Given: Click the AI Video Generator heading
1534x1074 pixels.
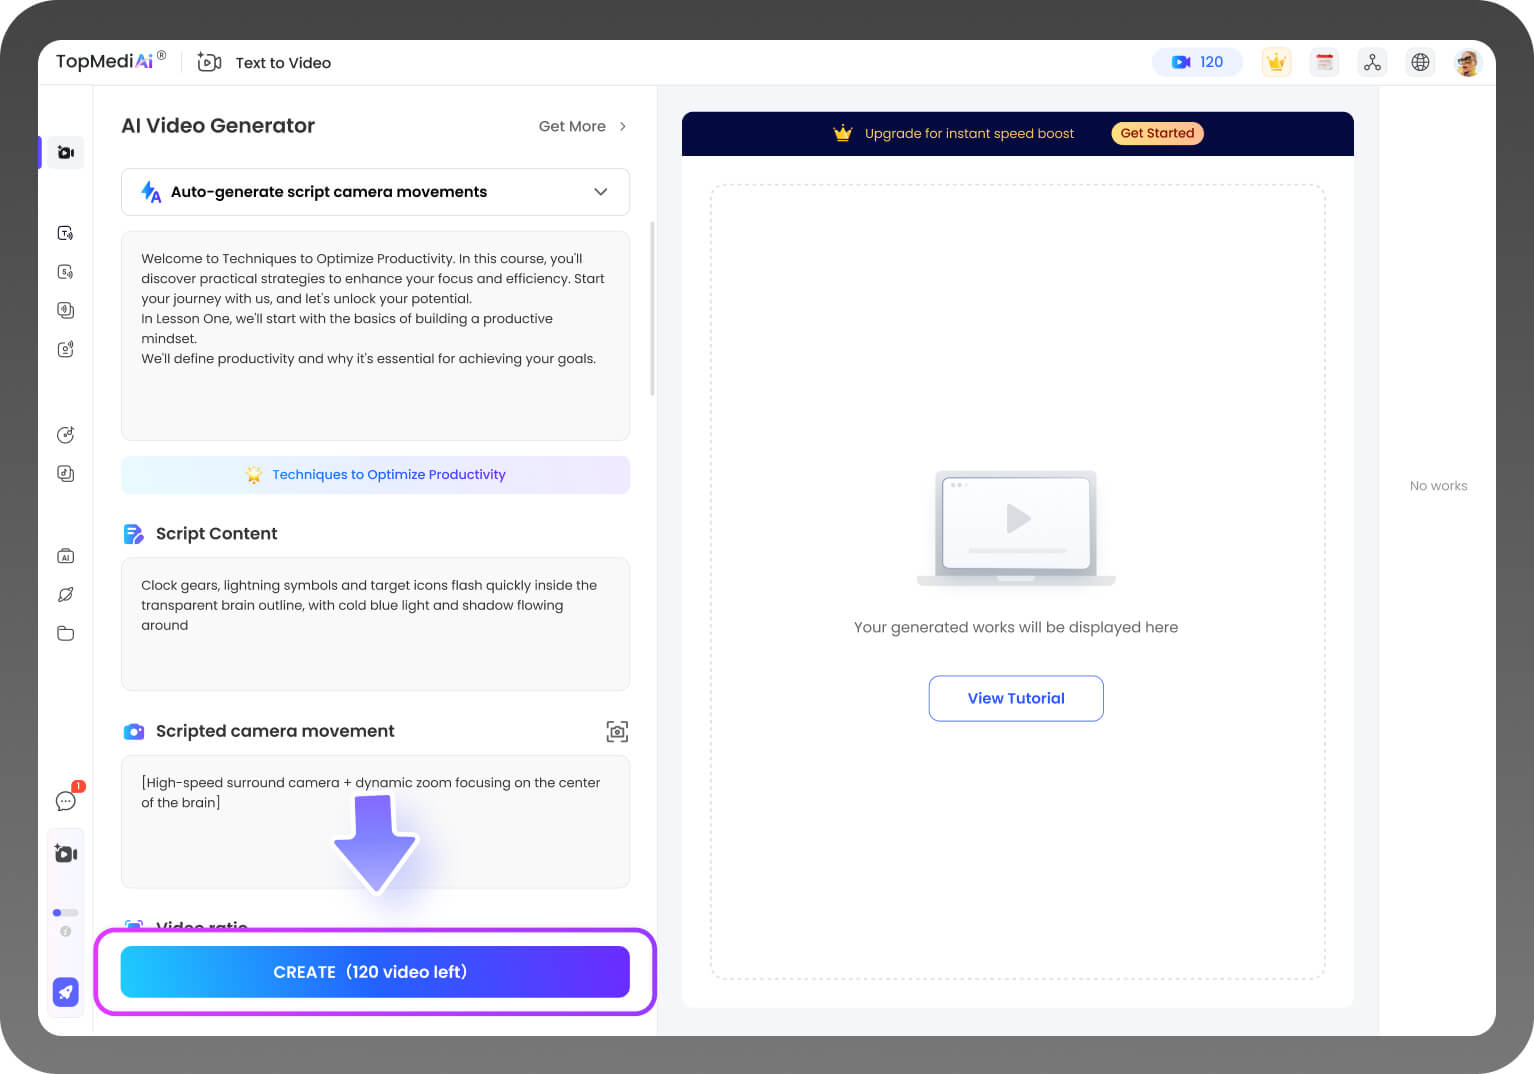Looking at the screenshot, I should (x=218, y=125).
